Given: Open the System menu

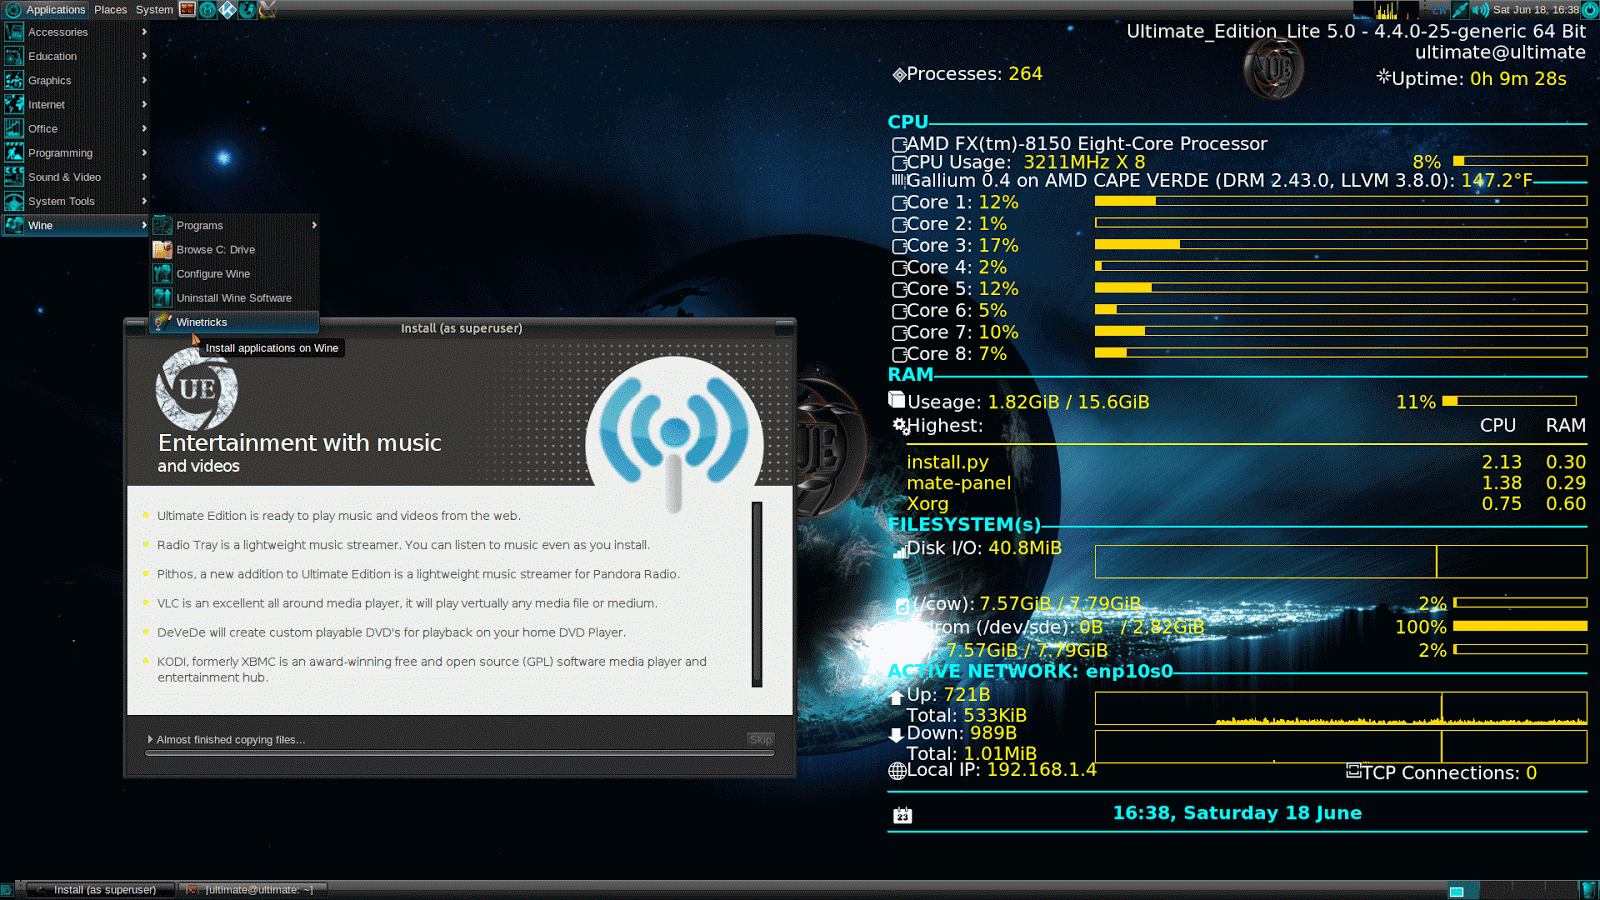Looking at the screenshot, I should (x=154, y=9).
